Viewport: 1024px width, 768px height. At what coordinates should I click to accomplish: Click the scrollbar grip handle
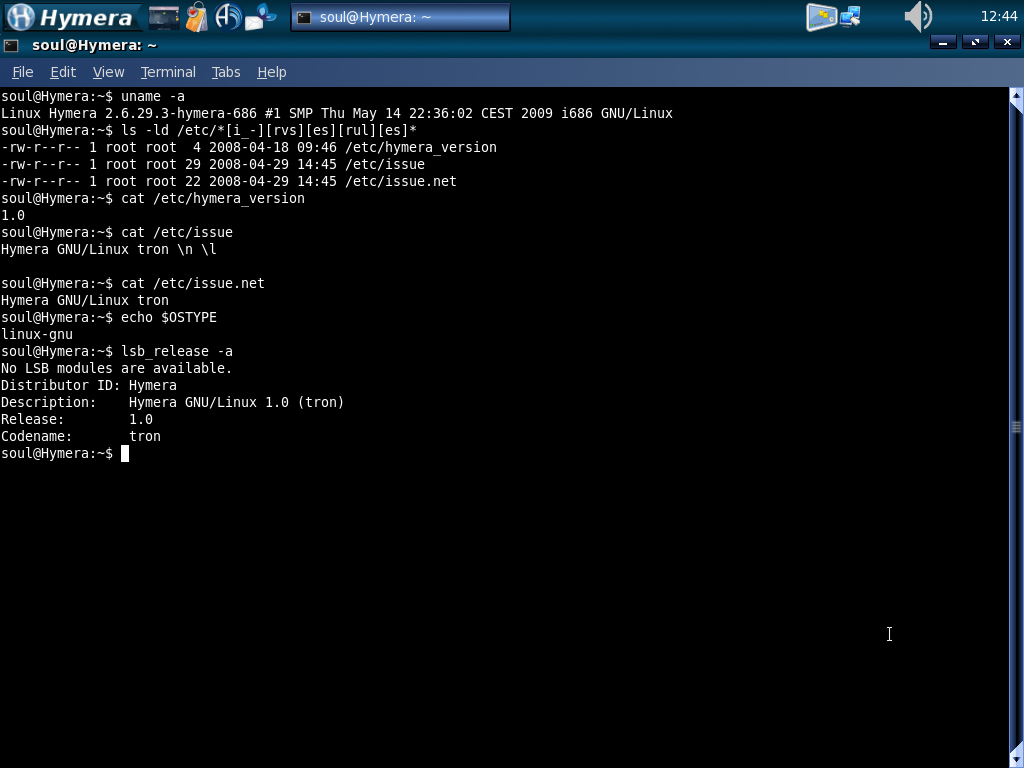pyautogui.click(x=1016, y=427)
